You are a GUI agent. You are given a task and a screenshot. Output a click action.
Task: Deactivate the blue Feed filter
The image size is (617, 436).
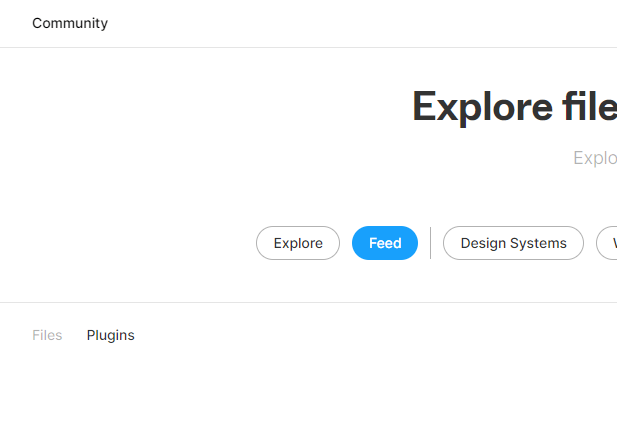click(385, 243)
